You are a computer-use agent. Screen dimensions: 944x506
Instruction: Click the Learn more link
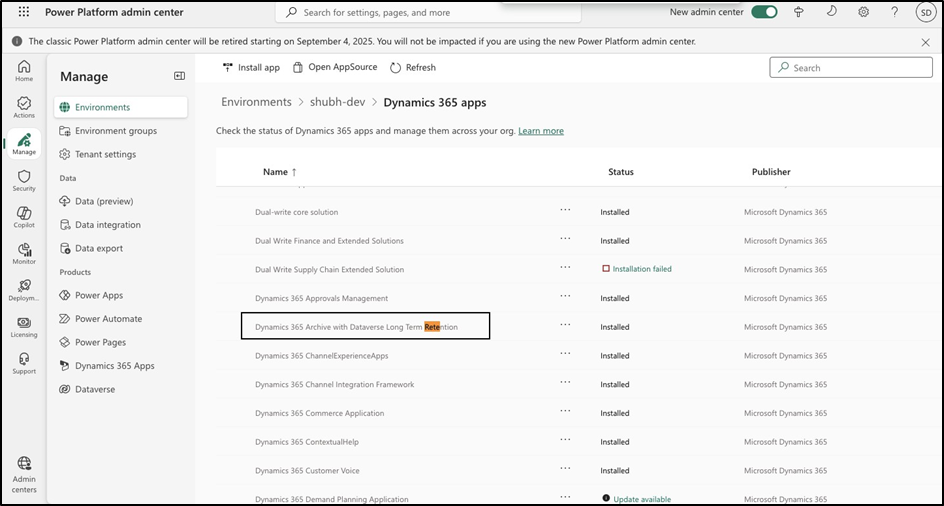pyautogui.click(x=540, y=131)
